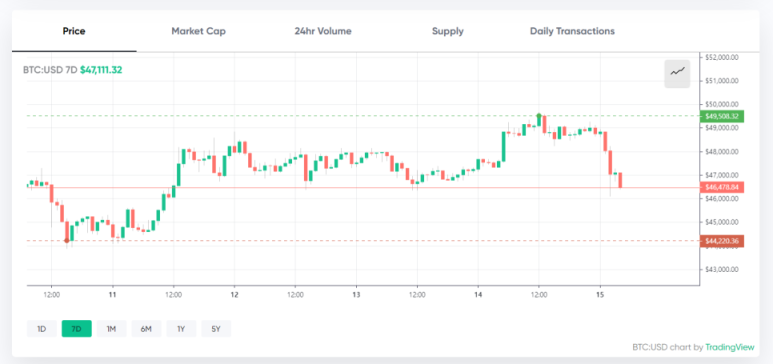
Task: Click the date label 13 on time axis
Action: tap(356, 294)
